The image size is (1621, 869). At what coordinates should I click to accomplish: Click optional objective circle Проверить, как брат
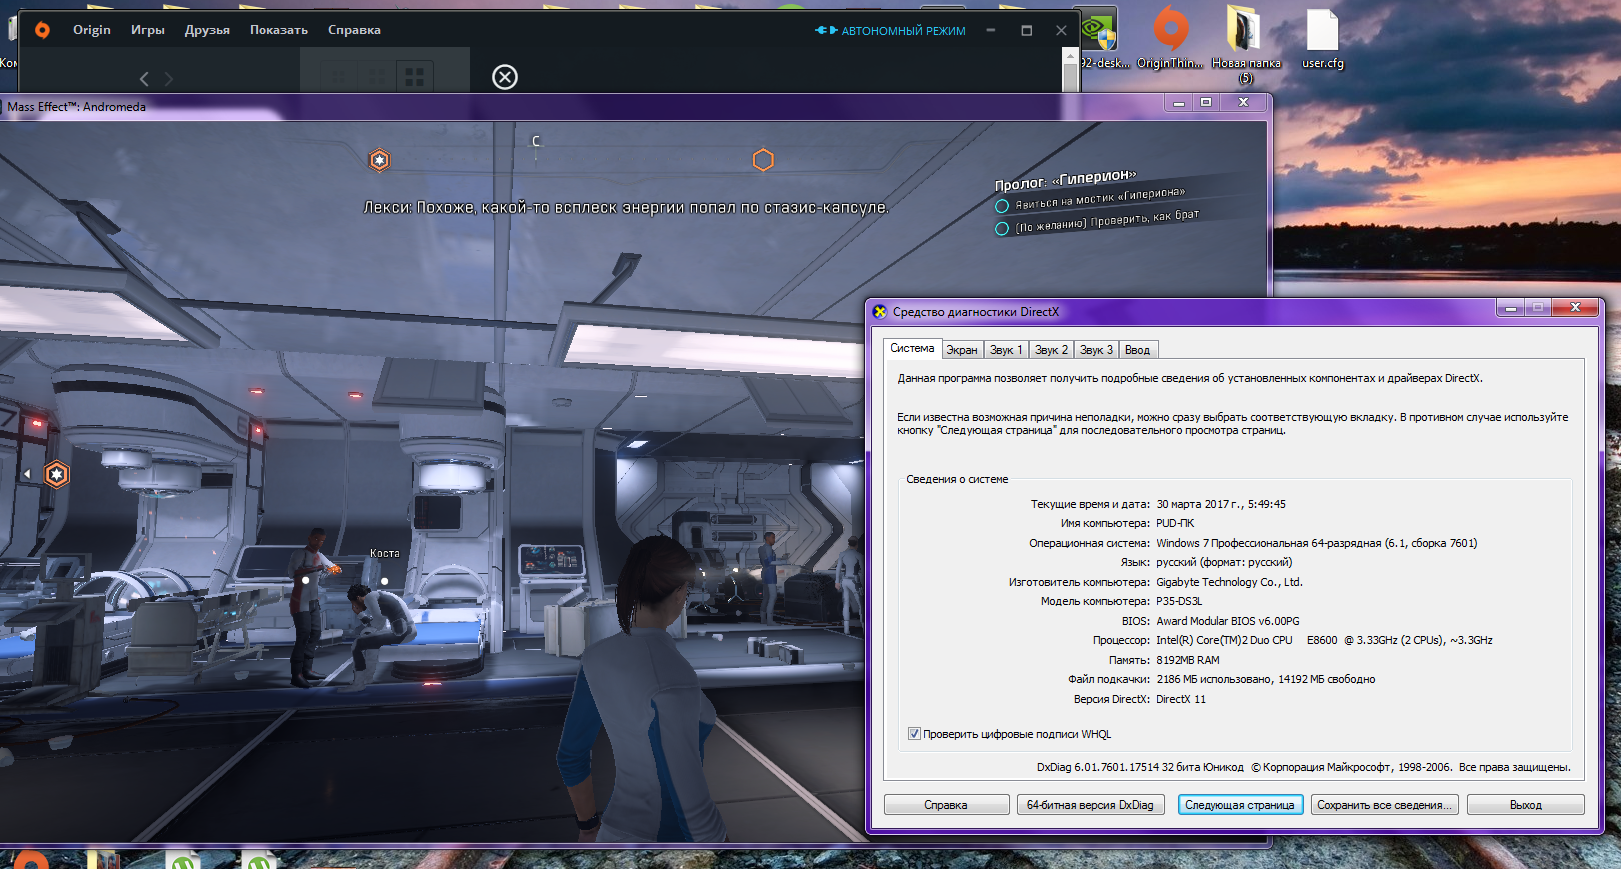pos(1002,229)
